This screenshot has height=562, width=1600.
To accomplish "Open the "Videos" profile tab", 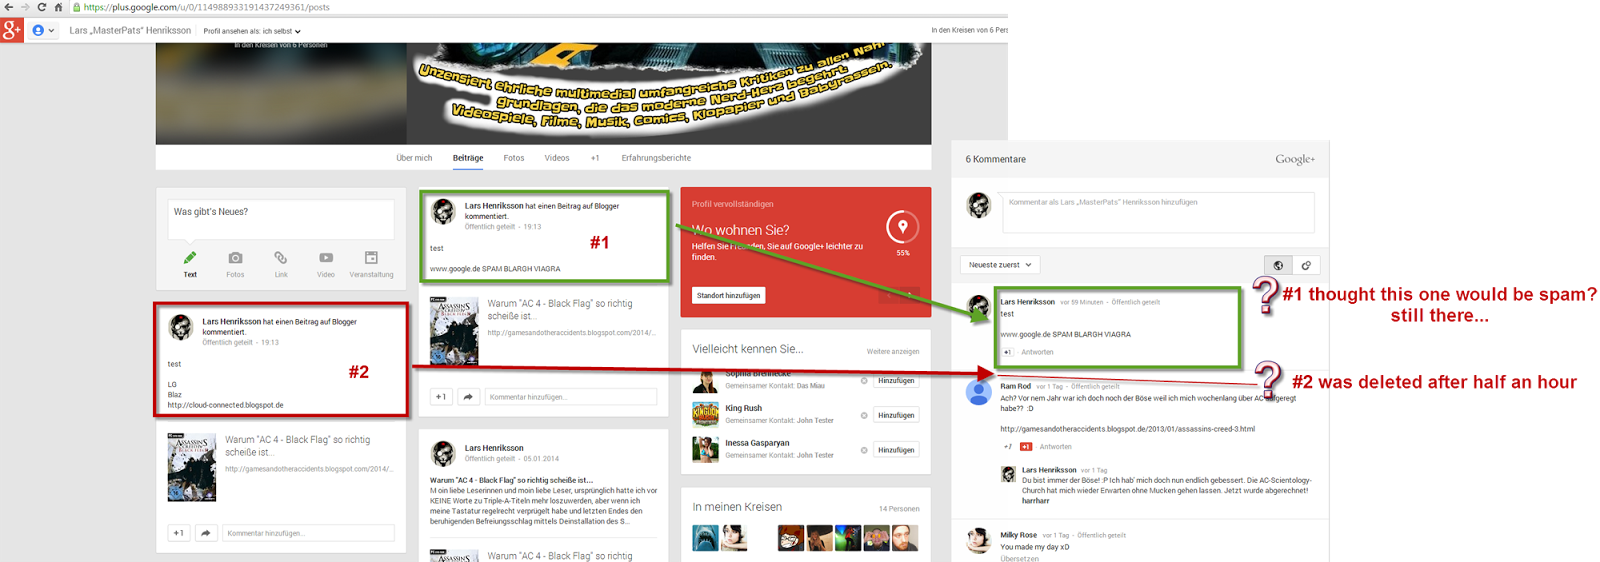I will pos(557,158).
